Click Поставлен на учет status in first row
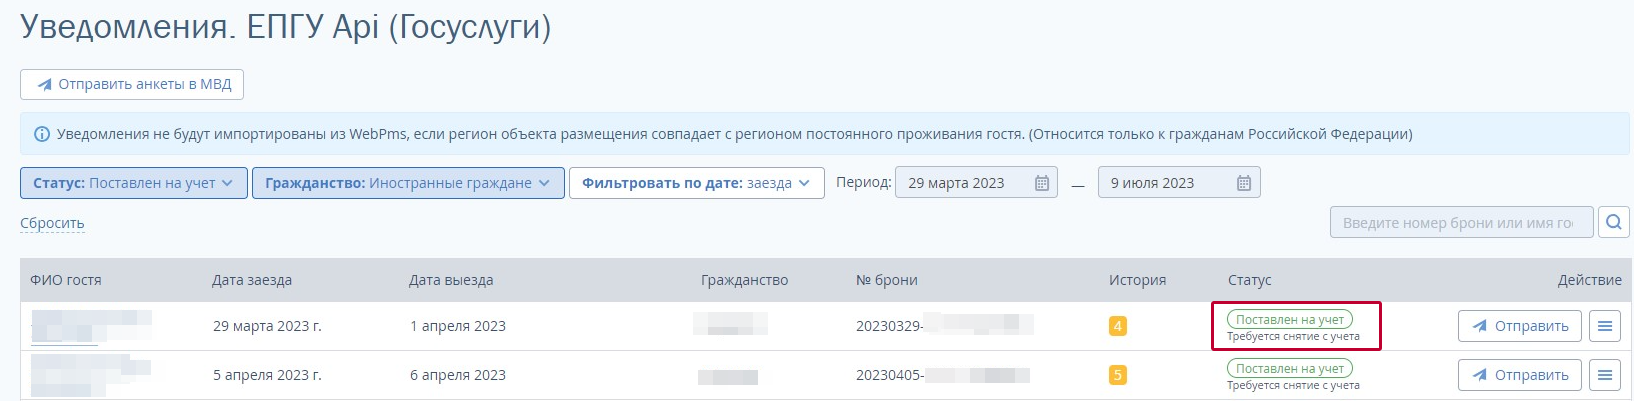 coord(1289,319)
